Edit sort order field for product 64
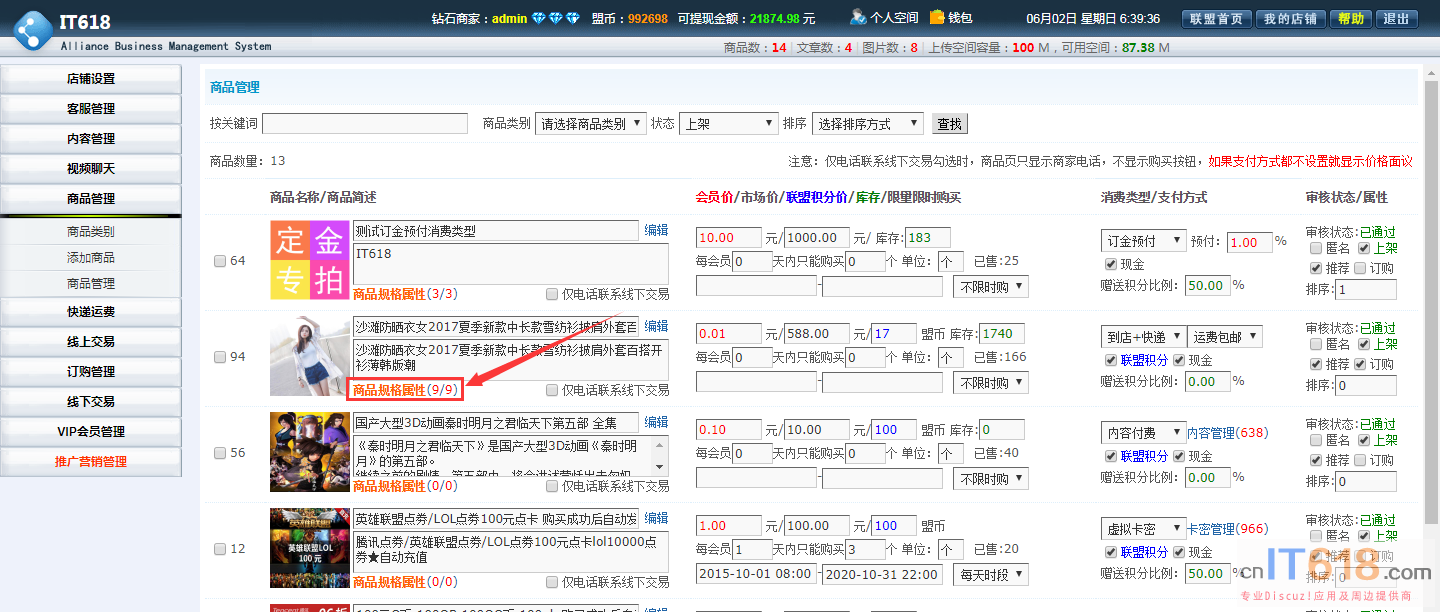Image resolution: width=1440 pixels, height=612 pixels. (1366, 290)
